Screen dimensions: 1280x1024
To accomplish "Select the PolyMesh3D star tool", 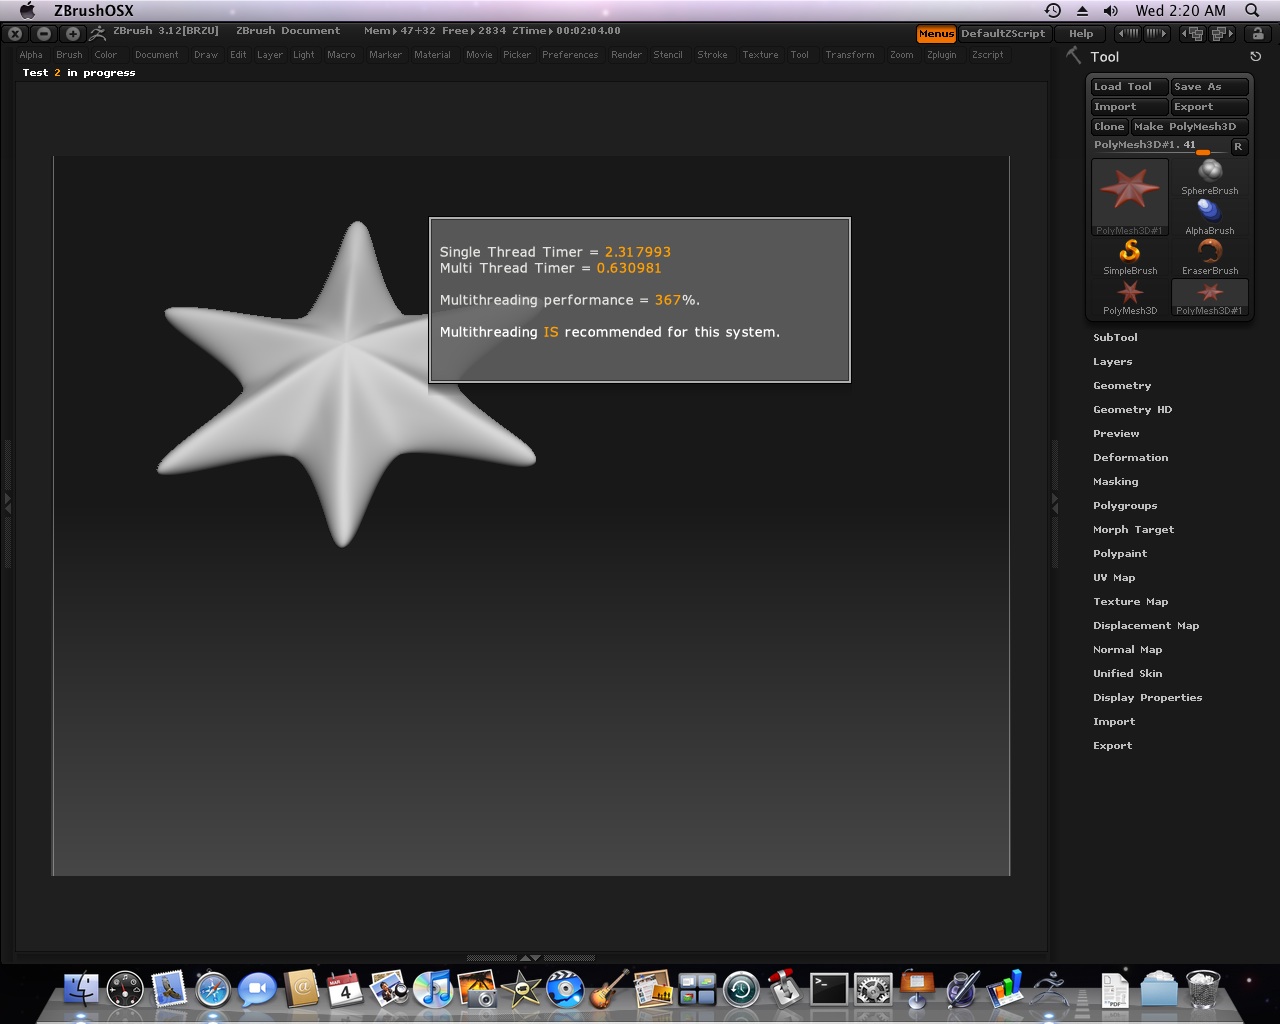I will tap(1130, 296).
